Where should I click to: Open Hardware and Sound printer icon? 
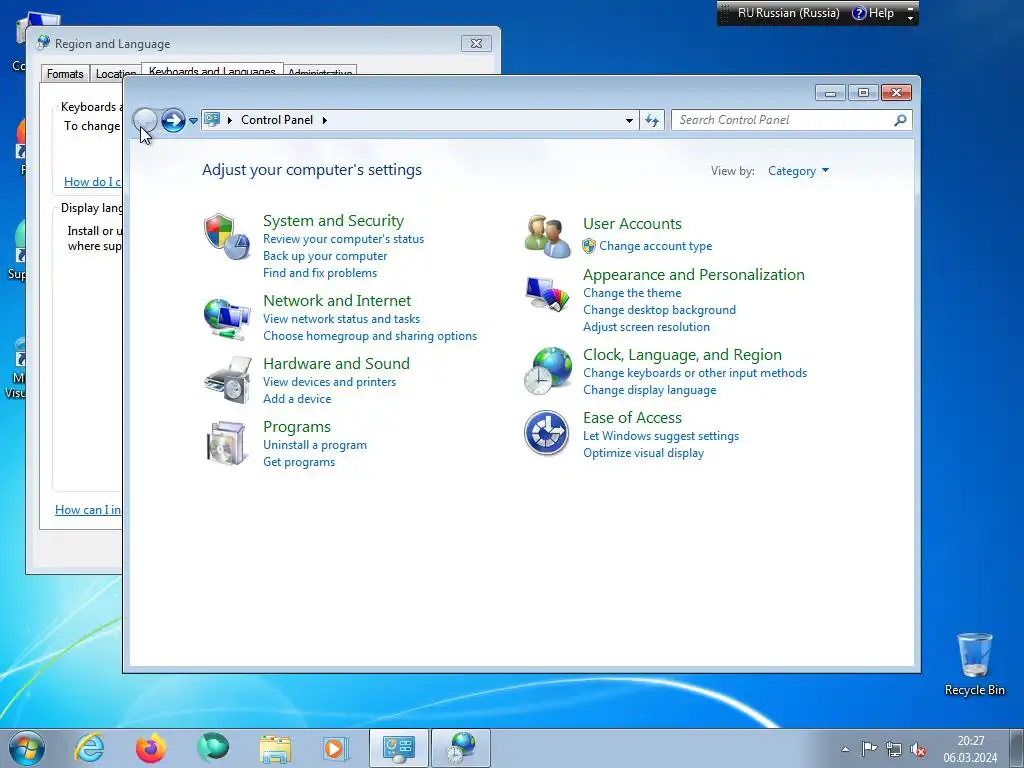point(227,380)
